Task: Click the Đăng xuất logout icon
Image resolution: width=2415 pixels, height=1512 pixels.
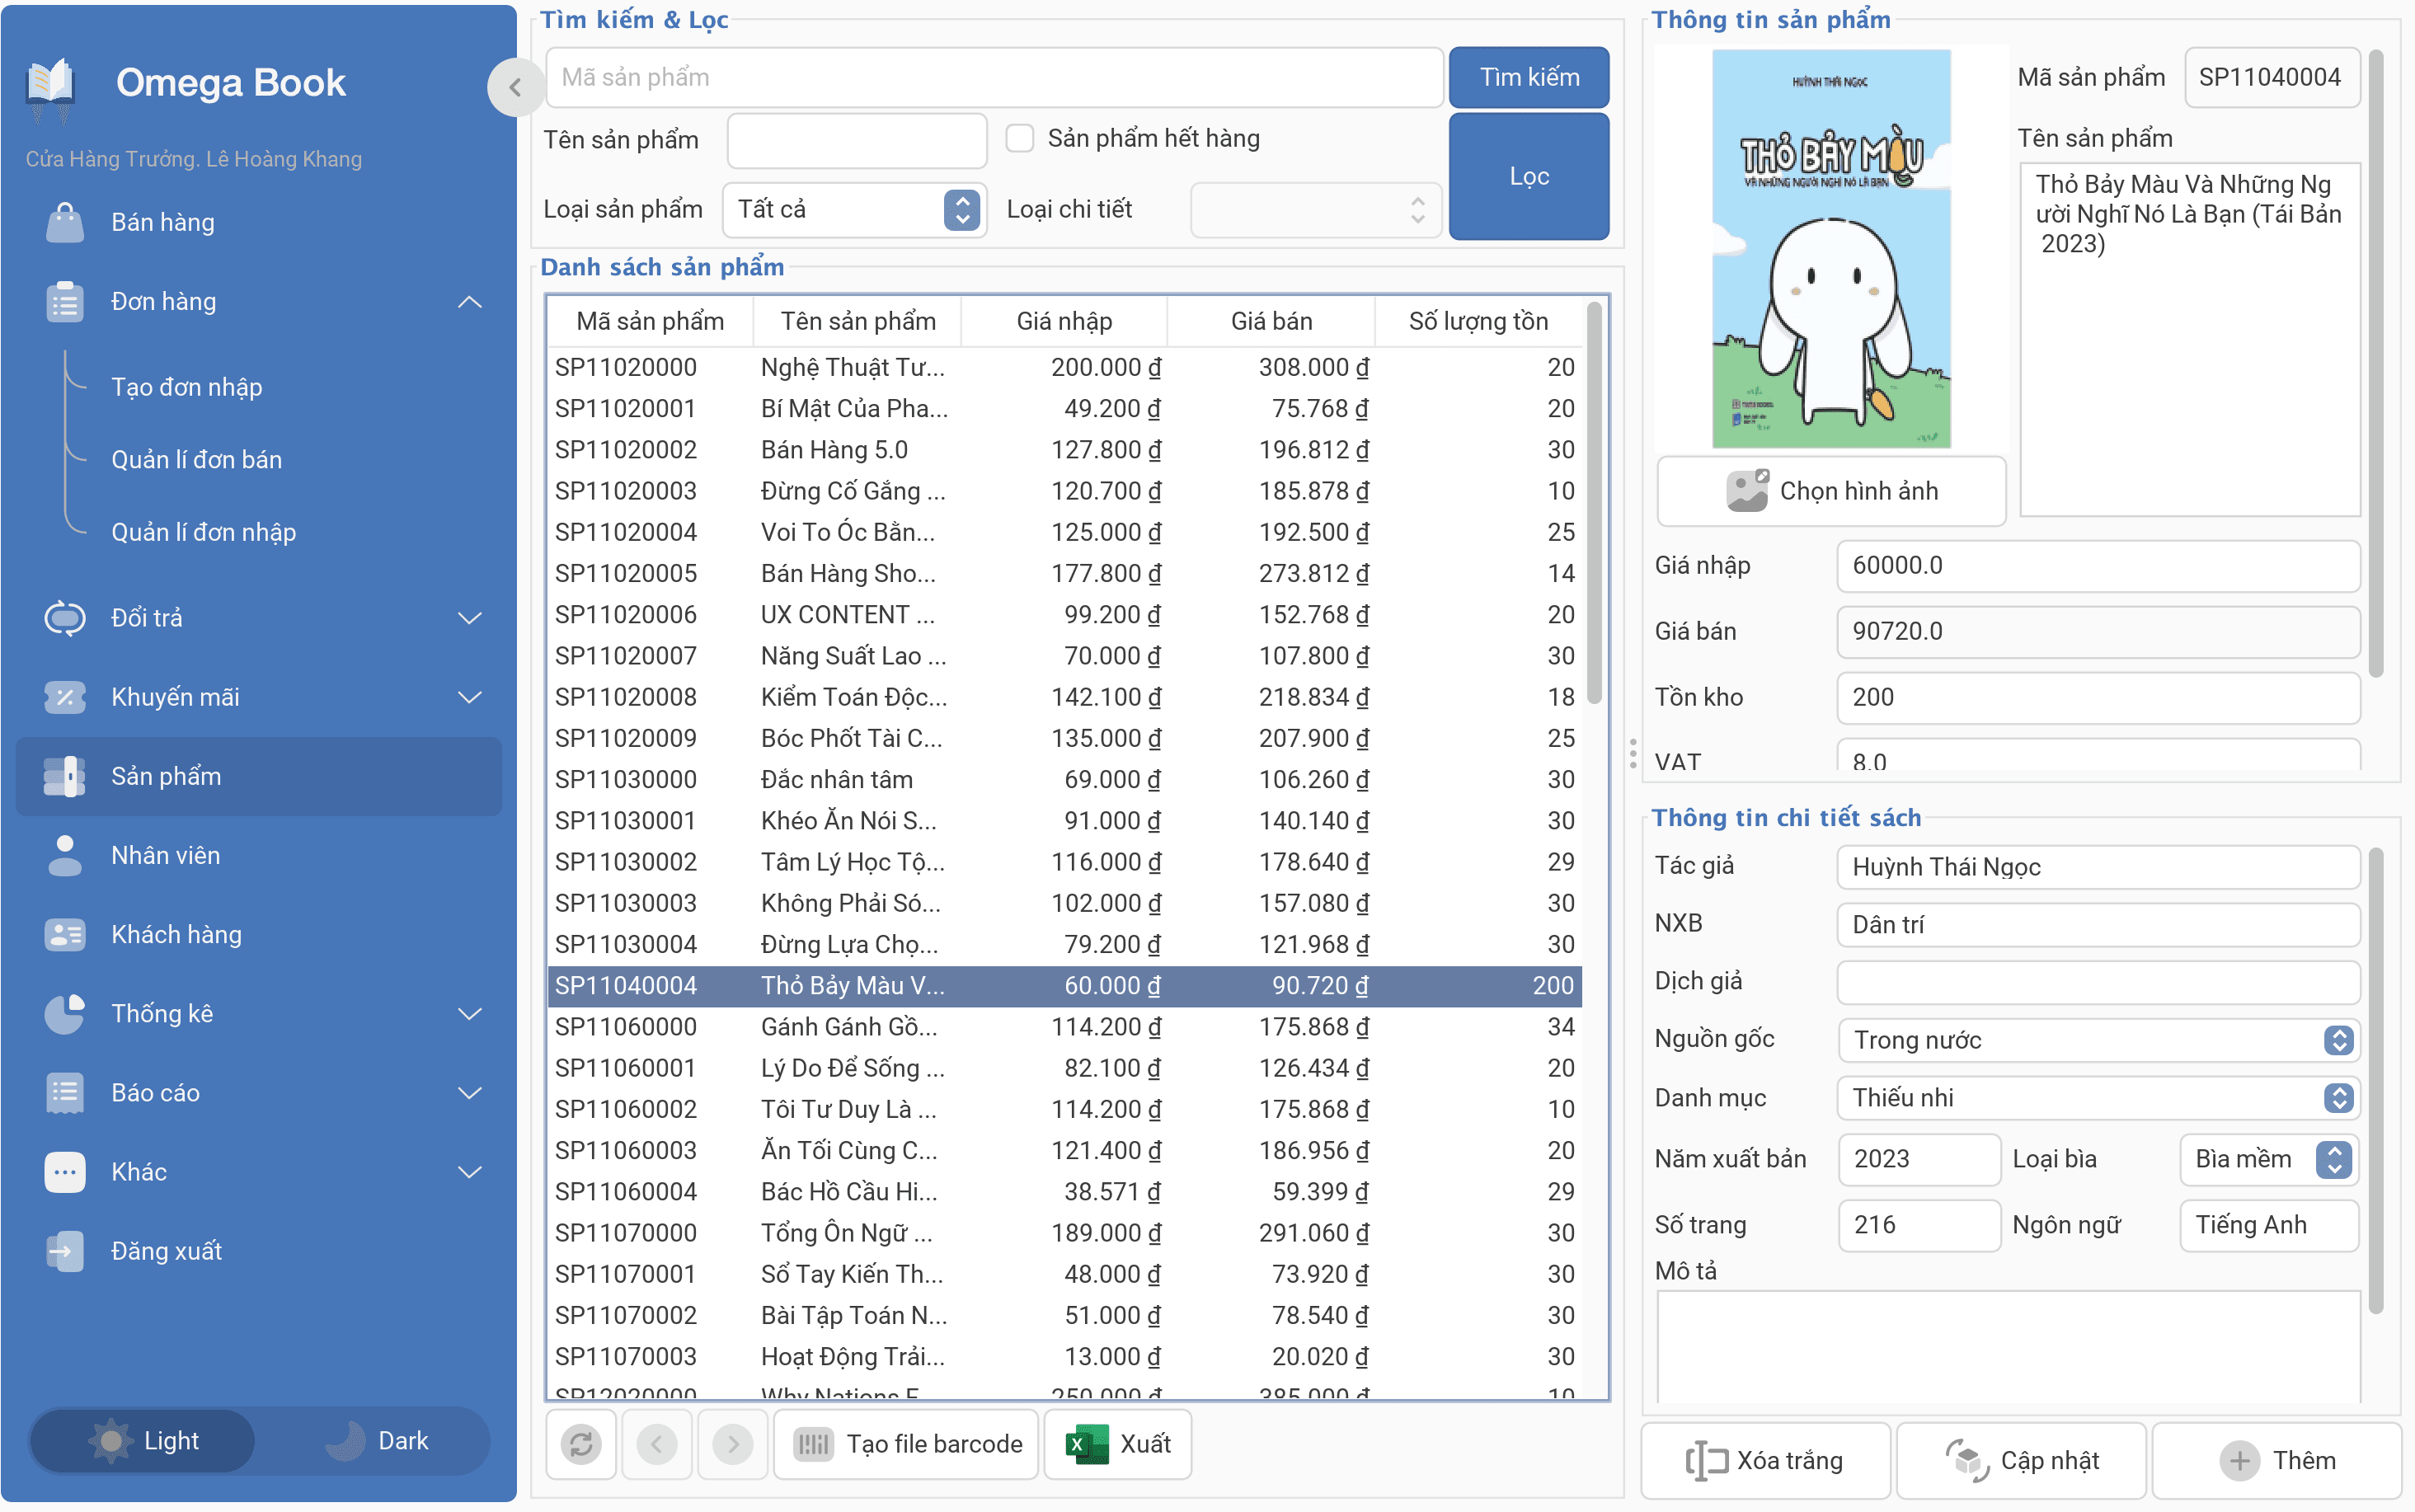Action: click(x=65, y=1251)
